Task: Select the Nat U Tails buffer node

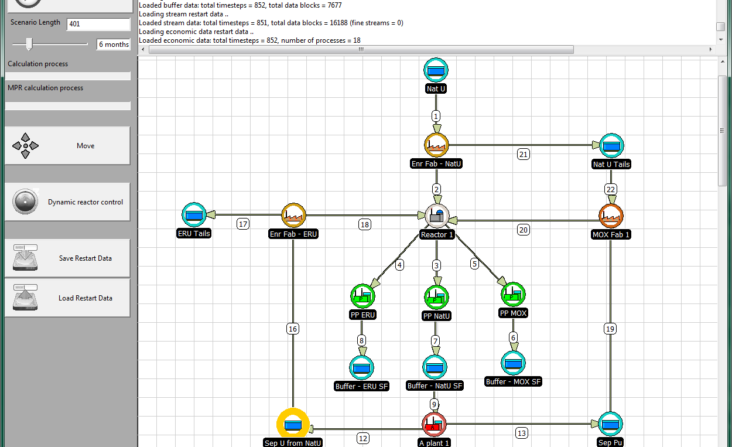Action: point(611,146)
